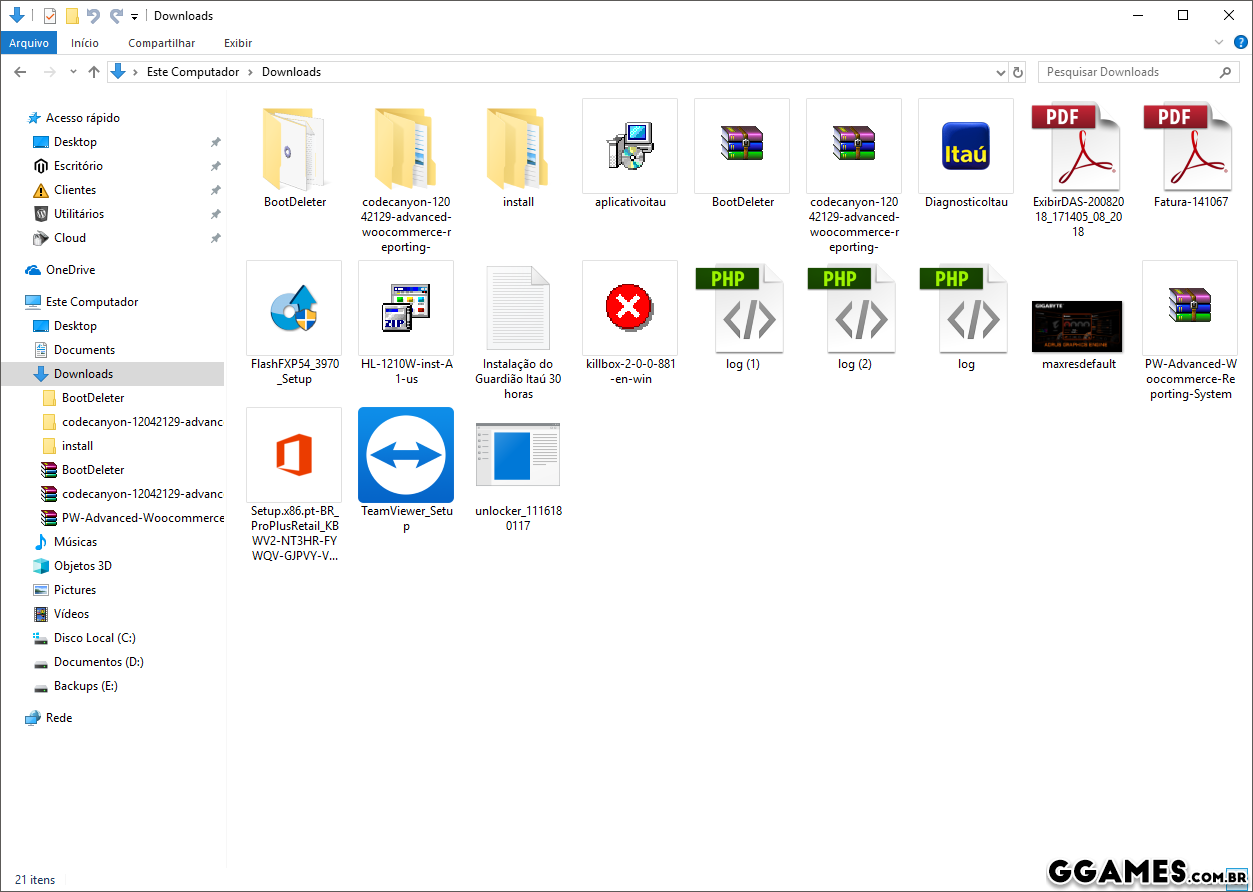Select the FlashFXP54_3970_Setup installer
This screenshot has width=1253, height=892.
(294, 308)
